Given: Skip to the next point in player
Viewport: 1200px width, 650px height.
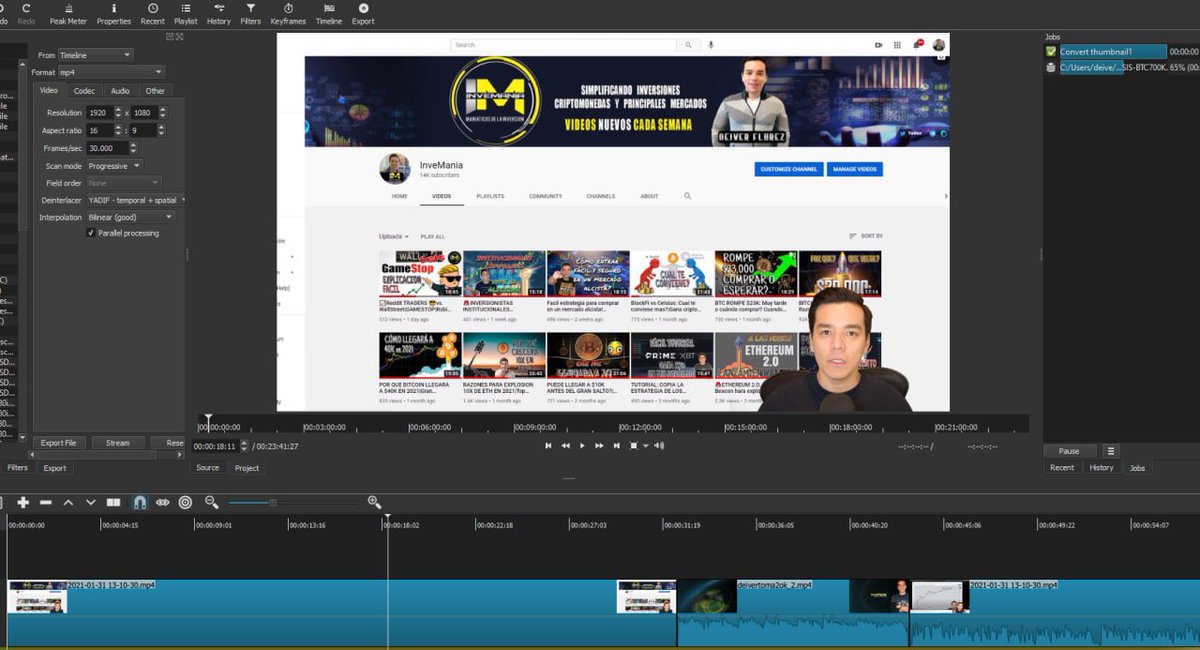Looking at the screenshot, I should [616, 445].
